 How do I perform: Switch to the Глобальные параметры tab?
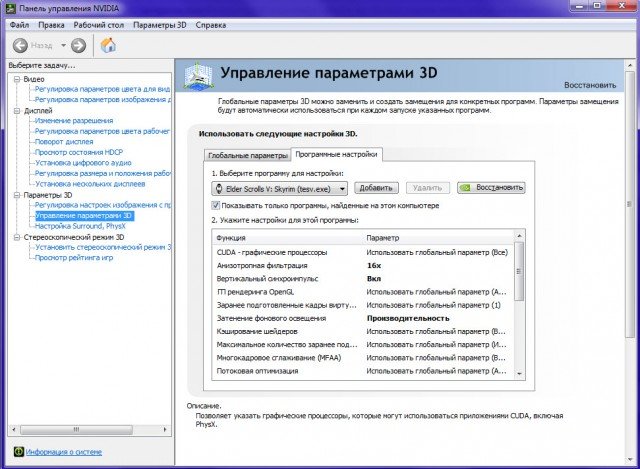247,156
